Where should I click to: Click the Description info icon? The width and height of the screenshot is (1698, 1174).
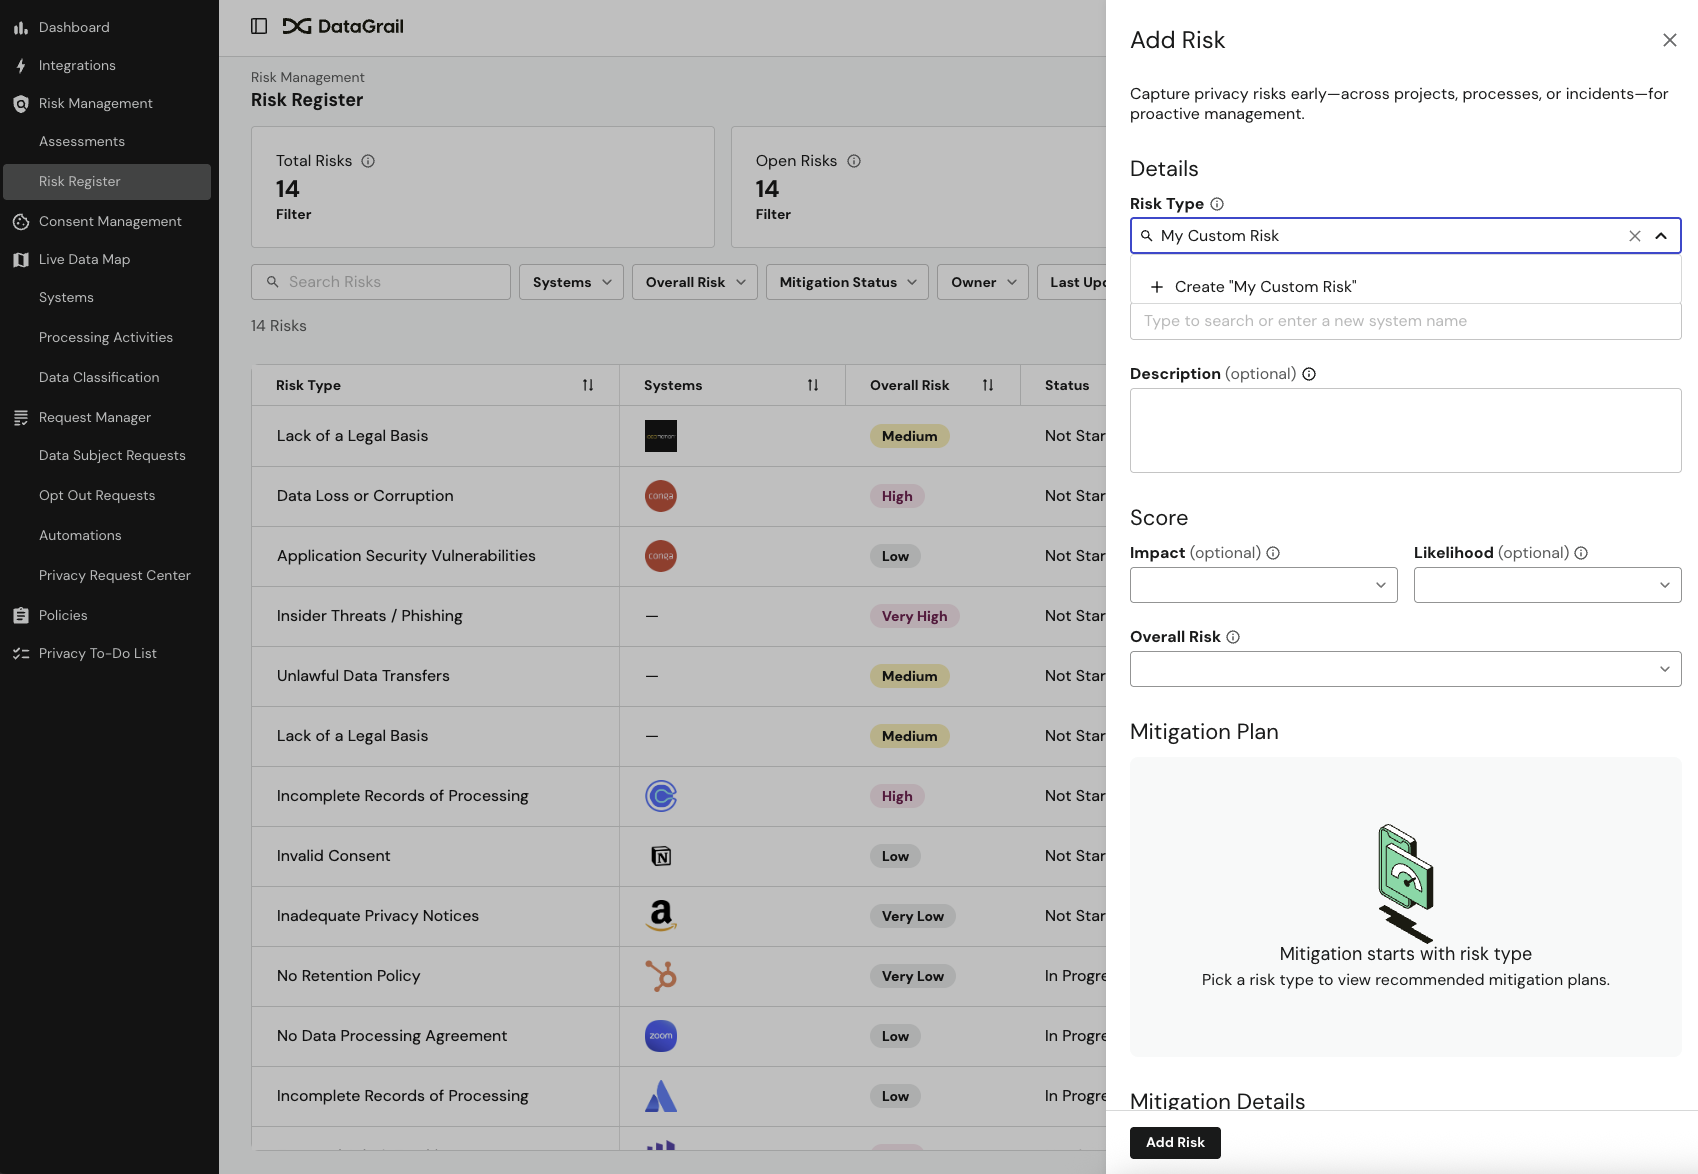(1309, 374)
